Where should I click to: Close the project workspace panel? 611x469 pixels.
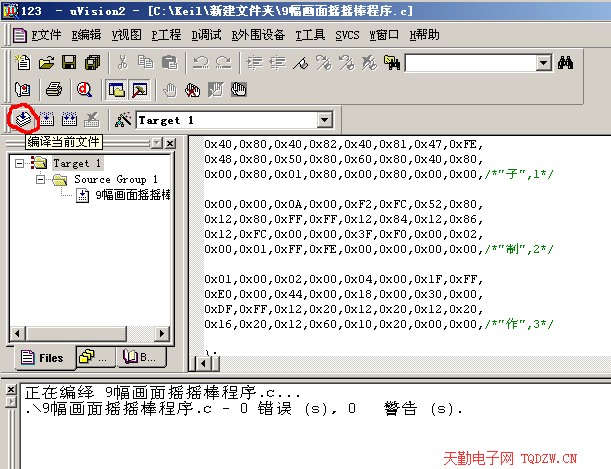pos(170,144)
